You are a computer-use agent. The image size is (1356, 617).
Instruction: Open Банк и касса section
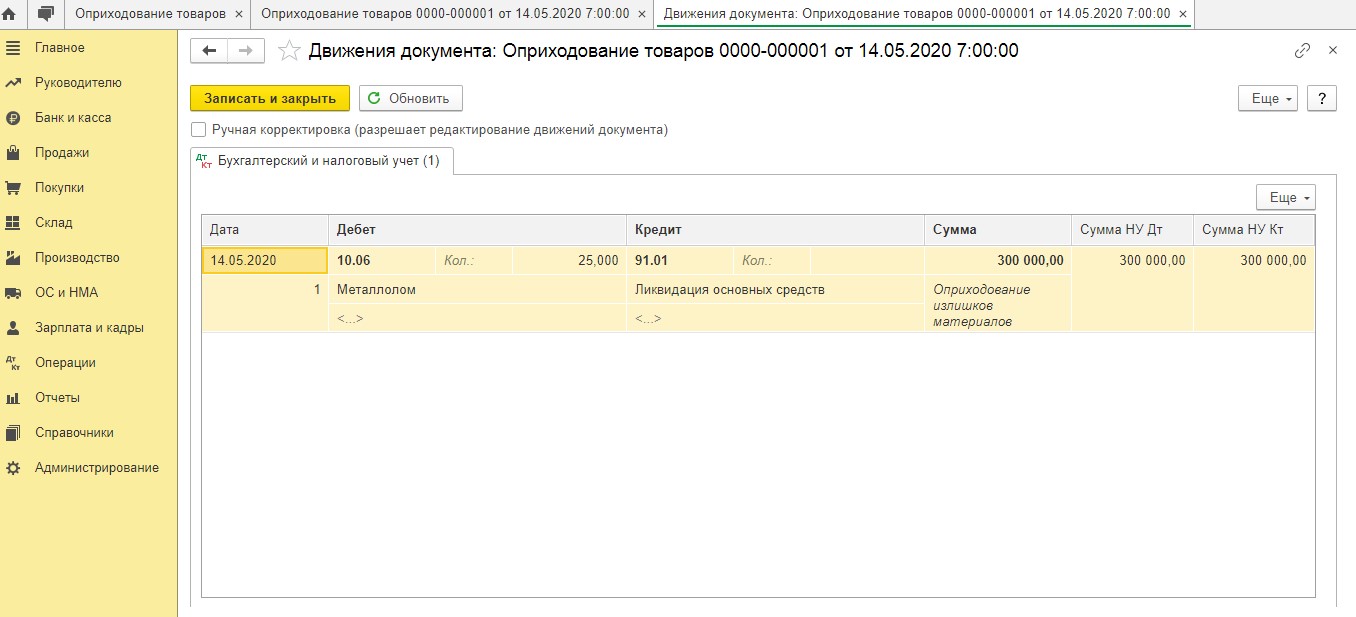72,118
